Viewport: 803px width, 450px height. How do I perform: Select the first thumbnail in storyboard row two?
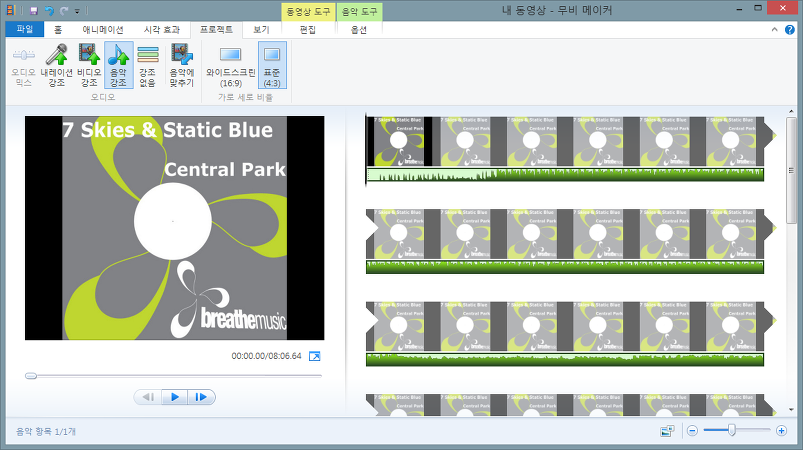coord(399,233)
